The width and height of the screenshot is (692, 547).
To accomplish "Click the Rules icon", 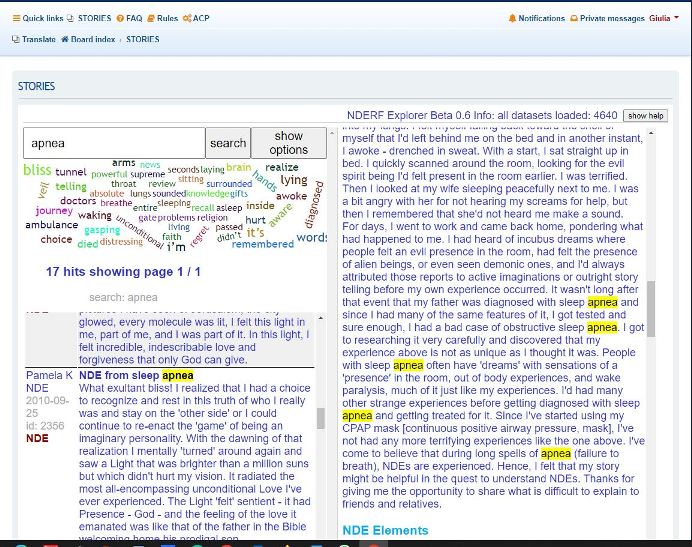I will [x=151, y=18].
